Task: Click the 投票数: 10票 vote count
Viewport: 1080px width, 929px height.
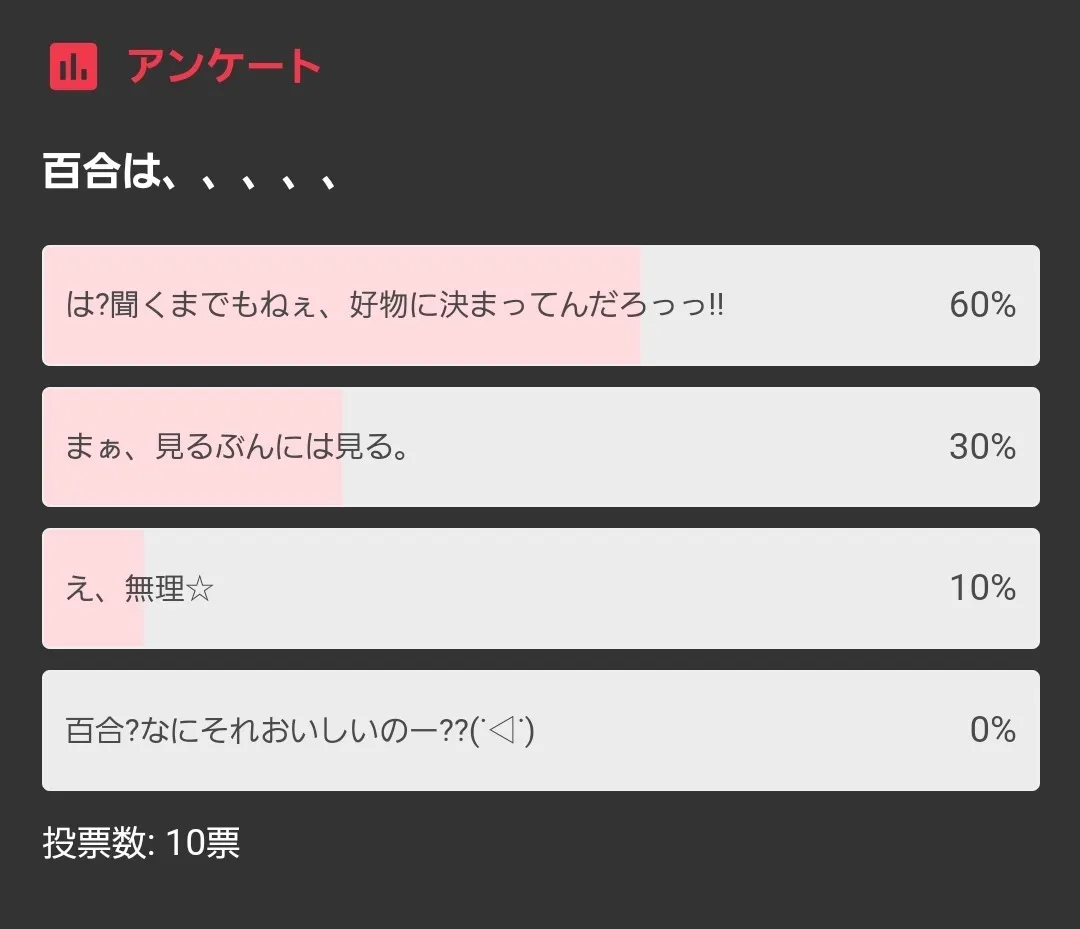Action: coord(141,843)
